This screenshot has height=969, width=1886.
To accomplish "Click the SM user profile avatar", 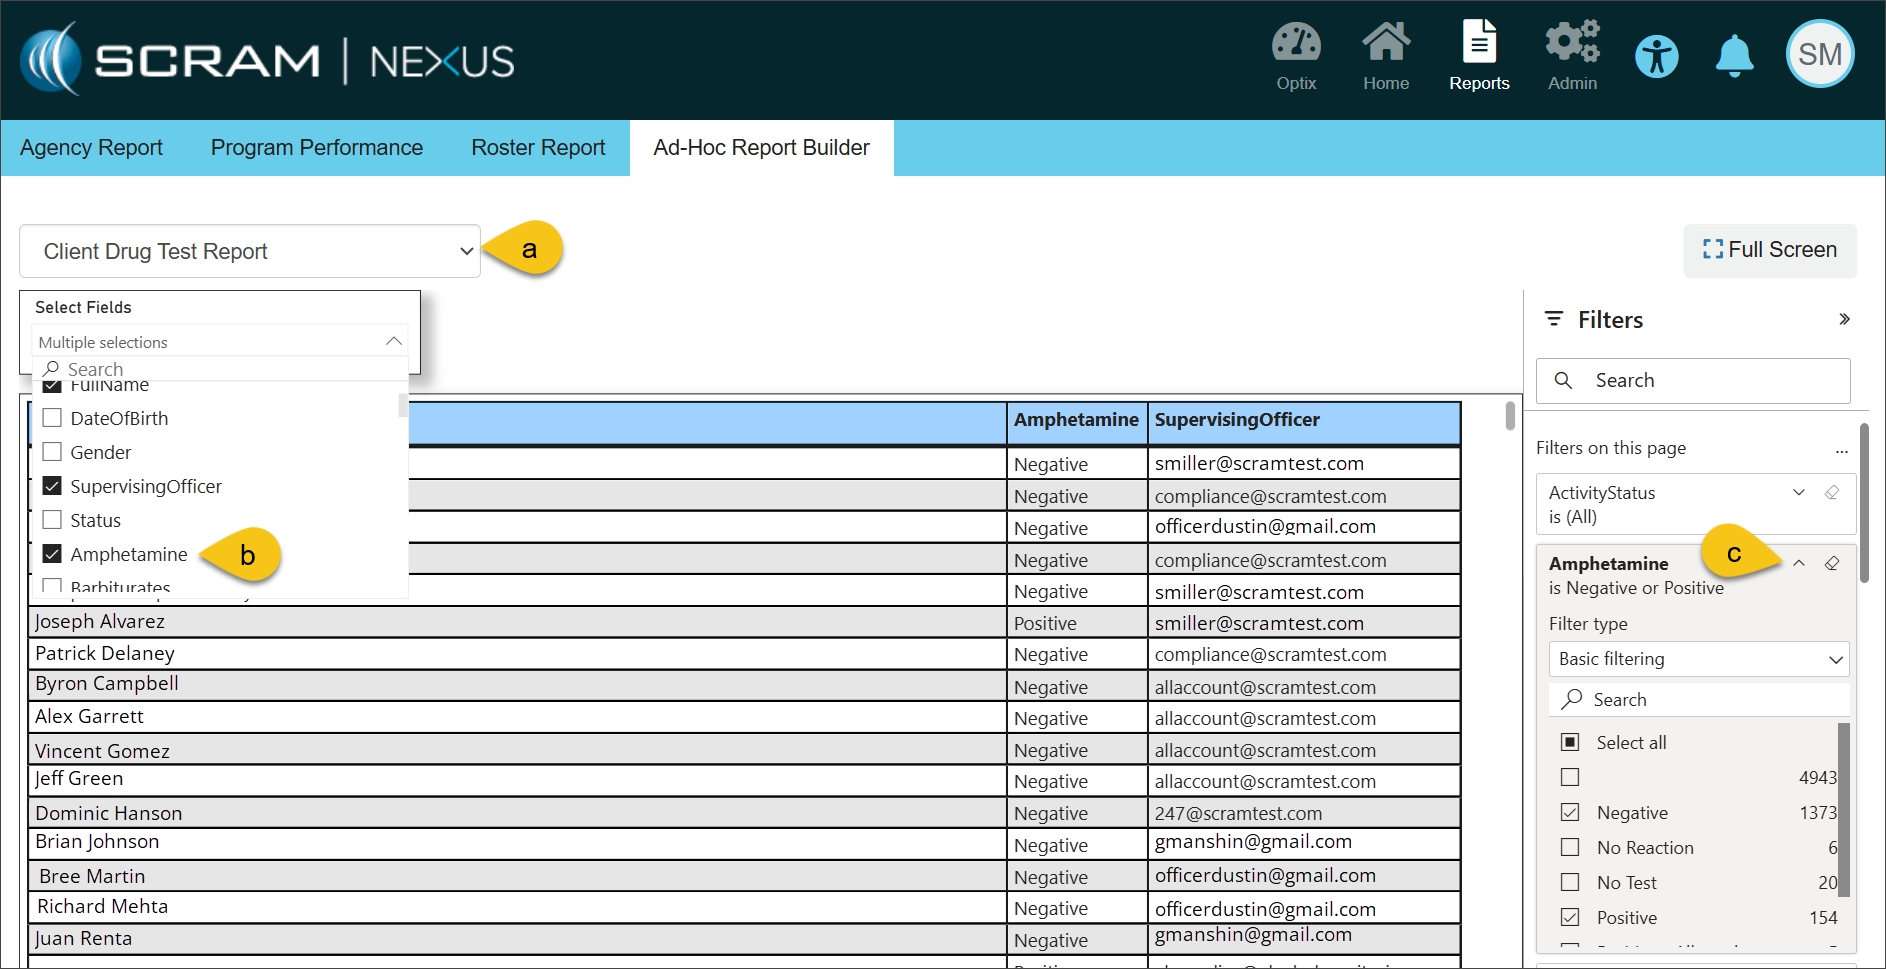I will tap(1819, 55).
